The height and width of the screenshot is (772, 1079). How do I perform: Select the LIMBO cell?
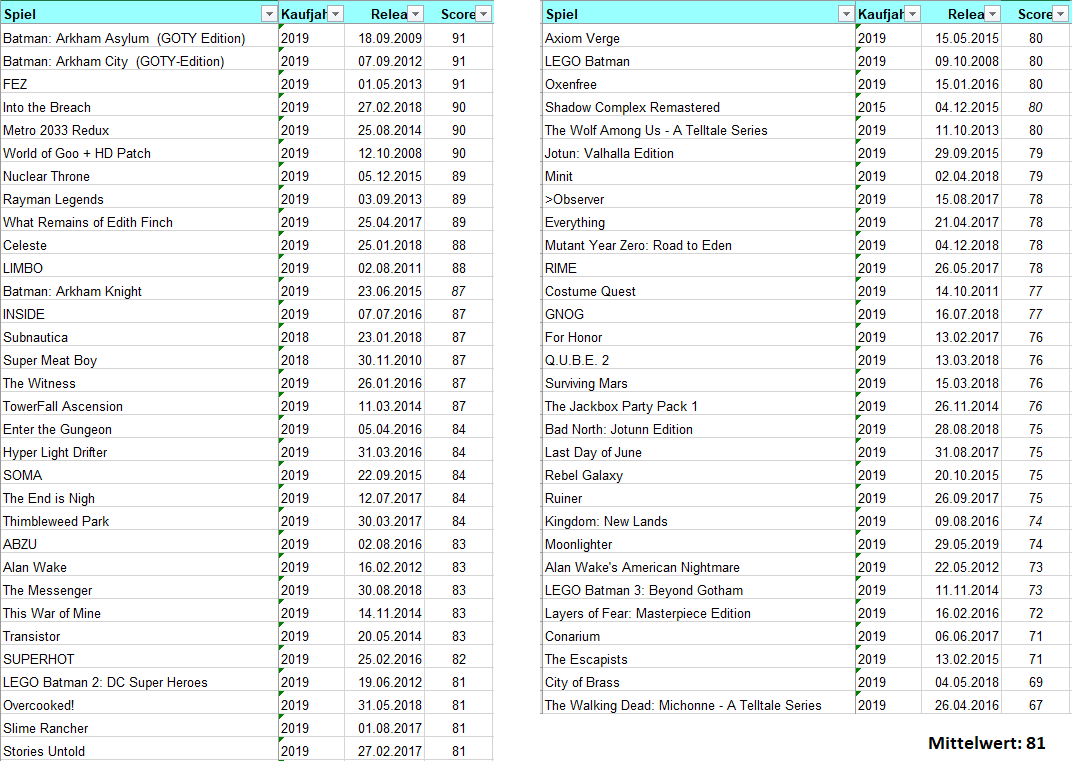point(139,268)
